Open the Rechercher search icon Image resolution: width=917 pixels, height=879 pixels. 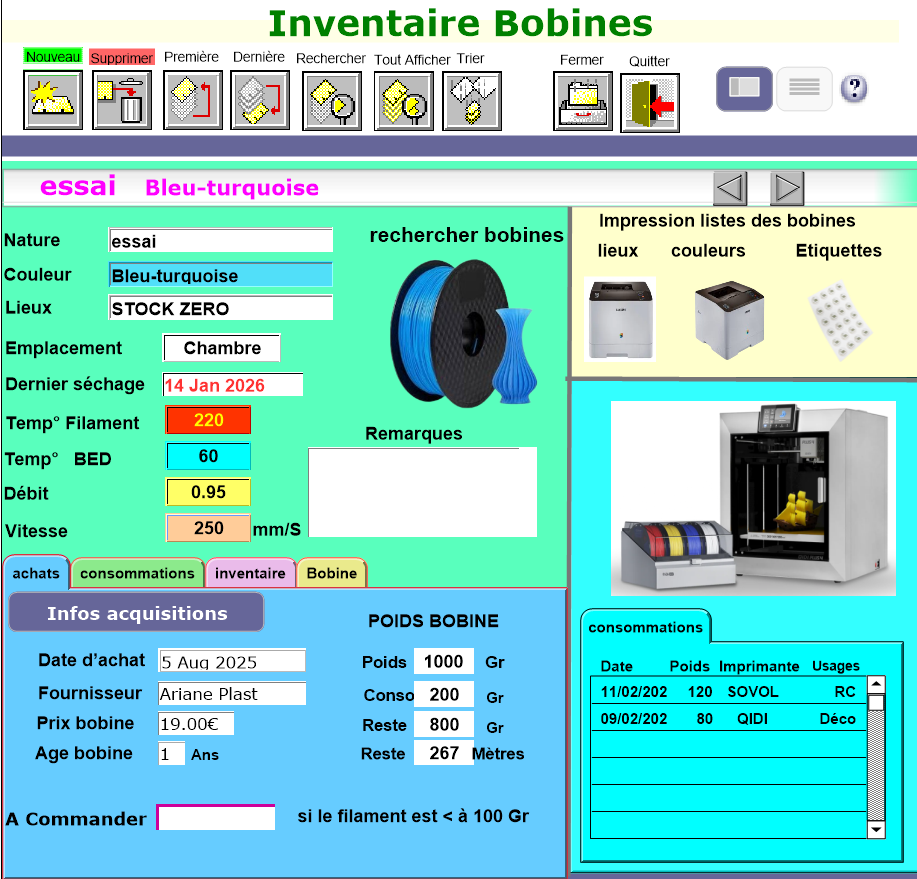pyautogui.click(x=332, y=101)
